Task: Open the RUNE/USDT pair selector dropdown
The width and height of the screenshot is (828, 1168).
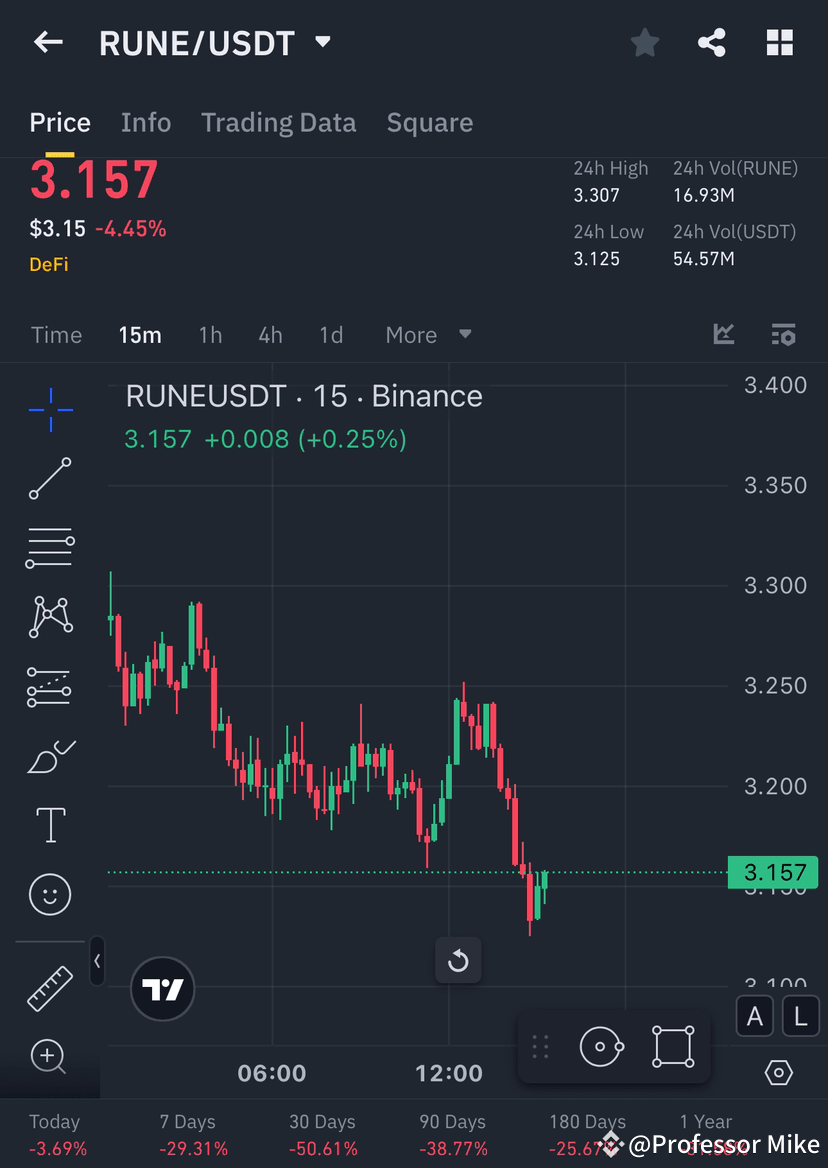Action: (x=322, y=42)
